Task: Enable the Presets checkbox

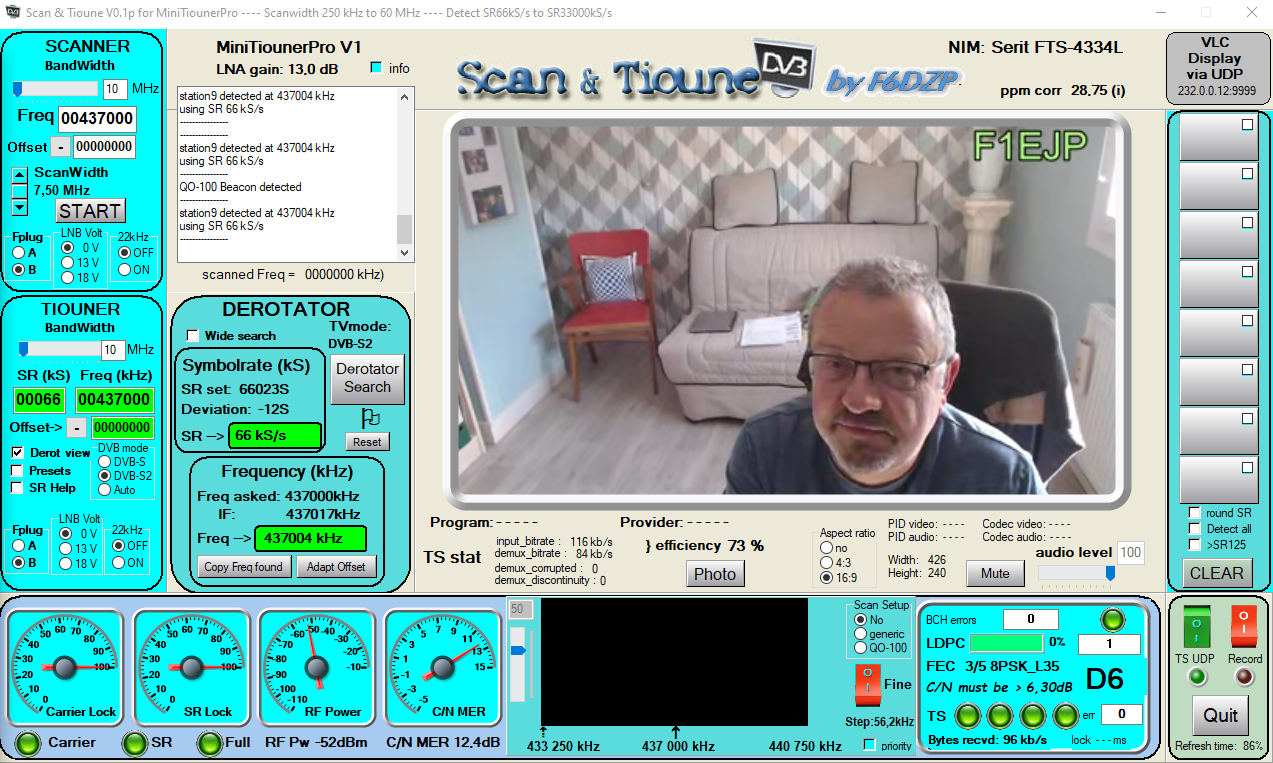Action: pyautogui.click(x=17, y=470)
